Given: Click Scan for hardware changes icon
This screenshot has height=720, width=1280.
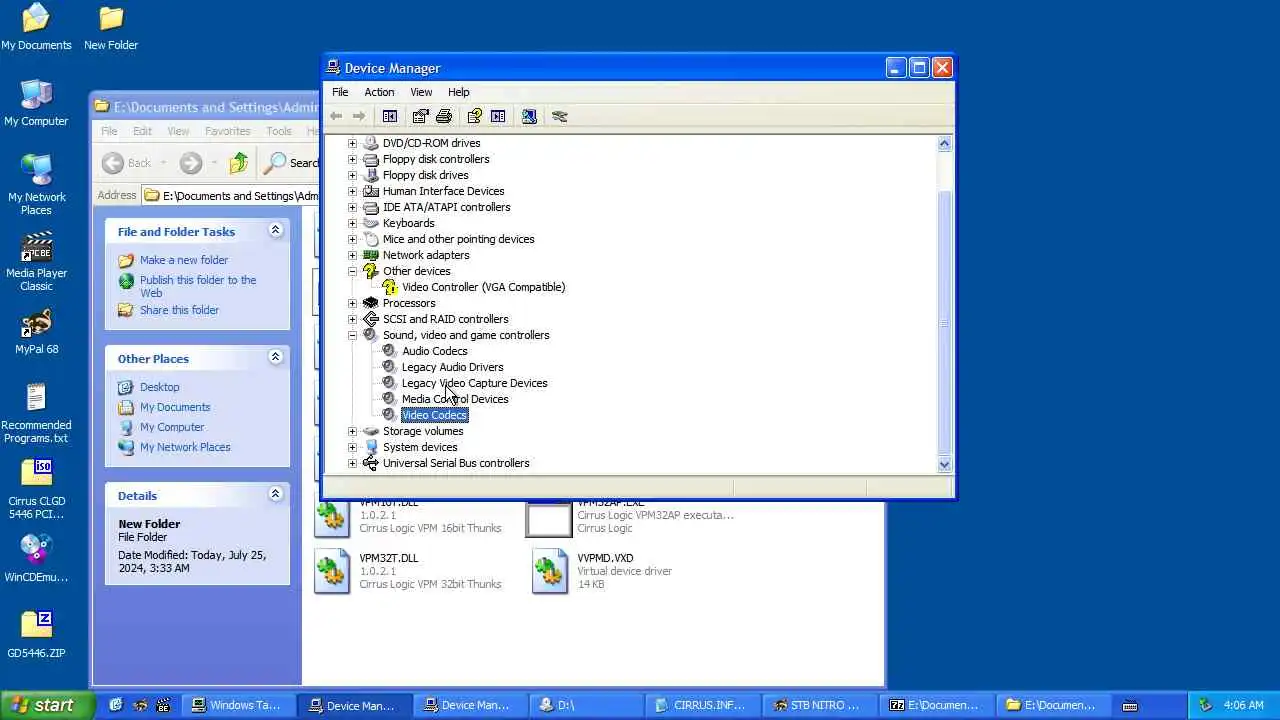Looking at the screenshot, I should [x=529, y=116].
